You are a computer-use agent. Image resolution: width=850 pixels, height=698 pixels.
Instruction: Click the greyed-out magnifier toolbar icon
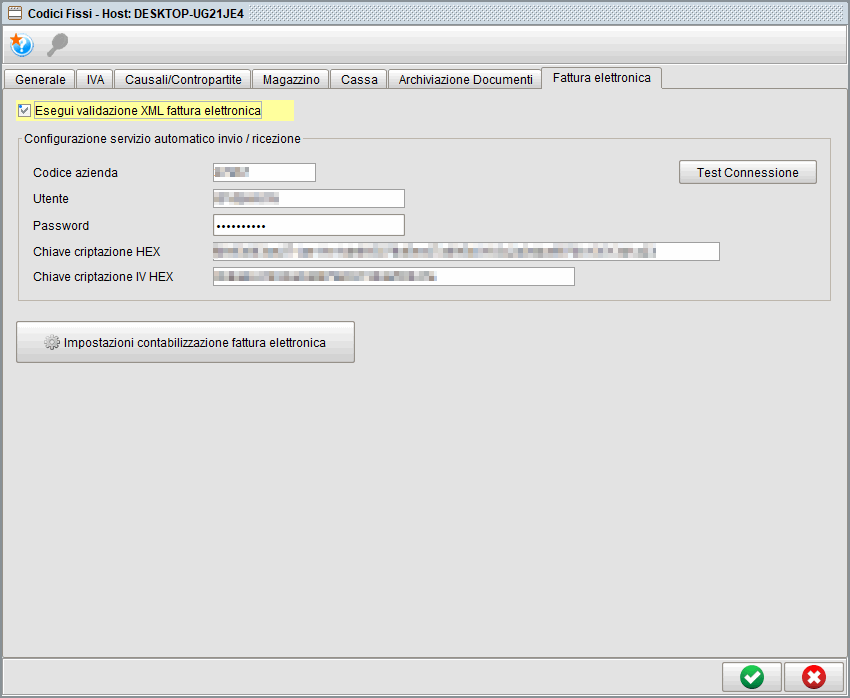coord(58,45)
